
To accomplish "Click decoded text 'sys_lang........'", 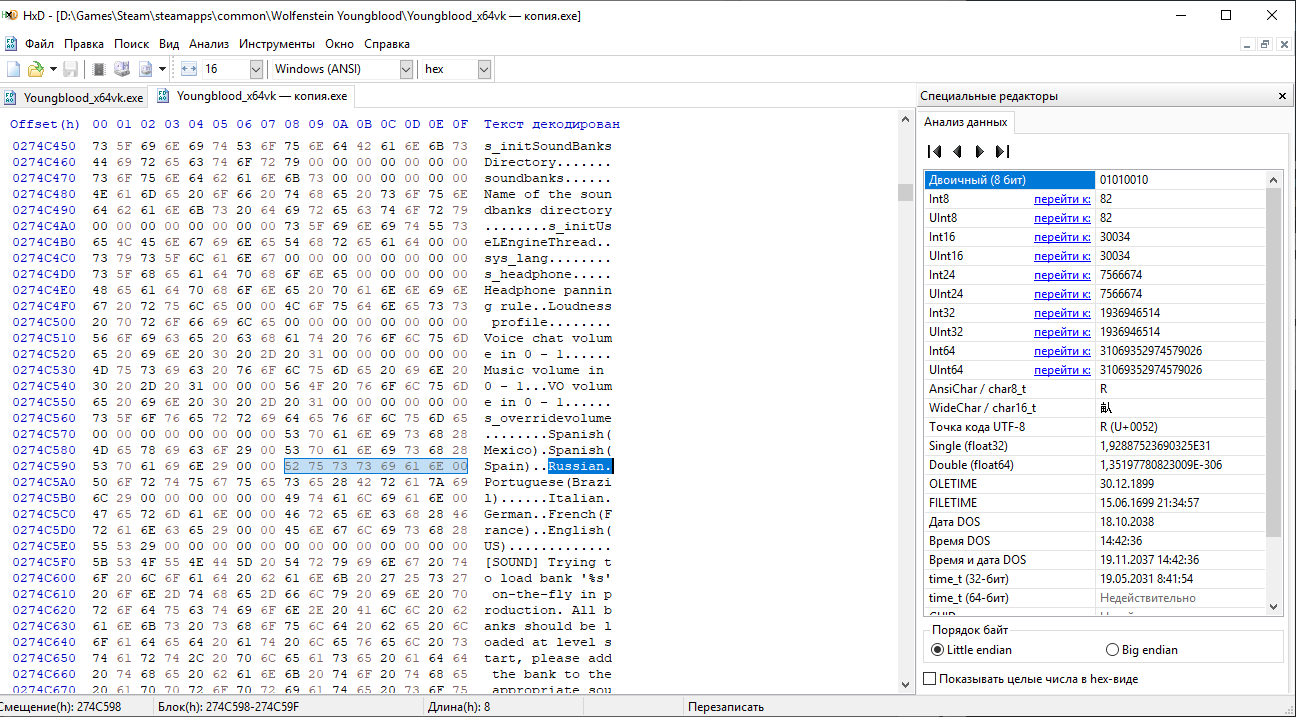I will pyautogui.click(x=548, y=258).
